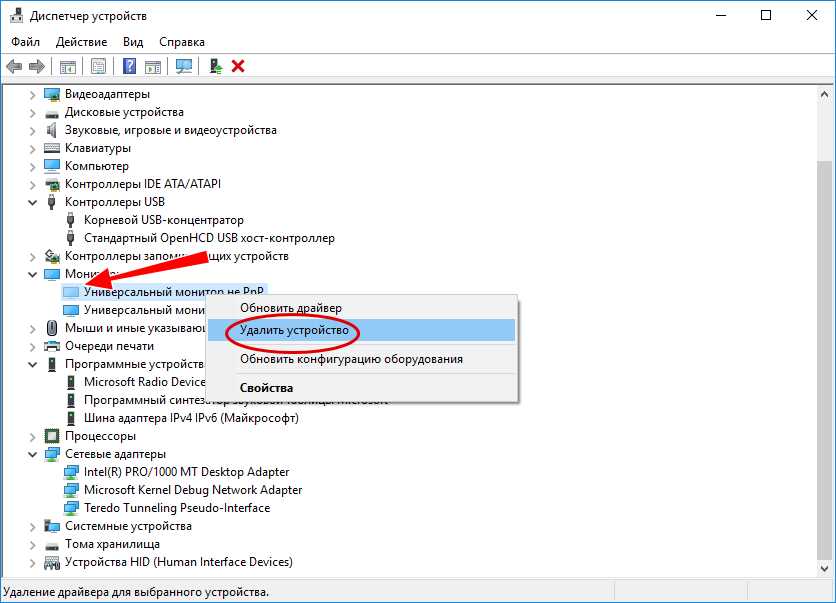Collapse the Мониторы node
Screen dimensions: 836x603
tap(33, 275)
